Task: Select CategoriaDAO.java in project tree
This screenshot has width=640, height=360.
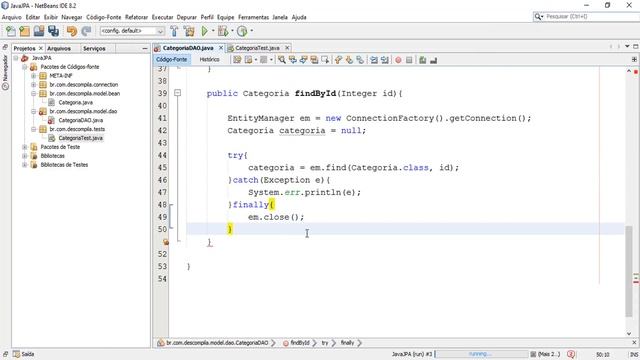Action: coord(80,120)
